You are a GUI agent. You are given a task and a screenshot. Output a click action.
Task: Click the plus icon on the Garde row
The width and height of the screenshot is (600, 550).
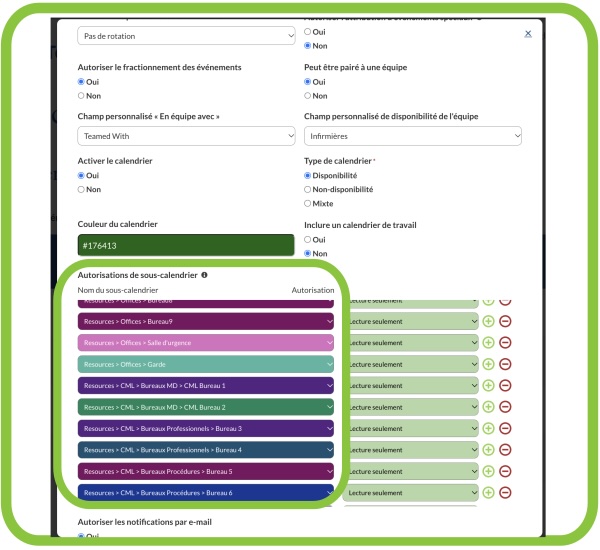tap(488, 364)
